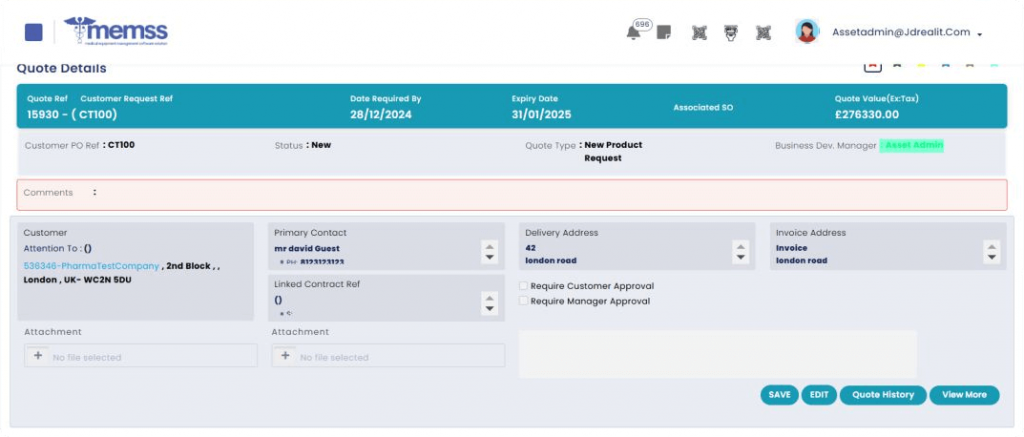Screen dimensions: 1024x437
Task: Click the pink Comments box
Action: coord(512,195)
